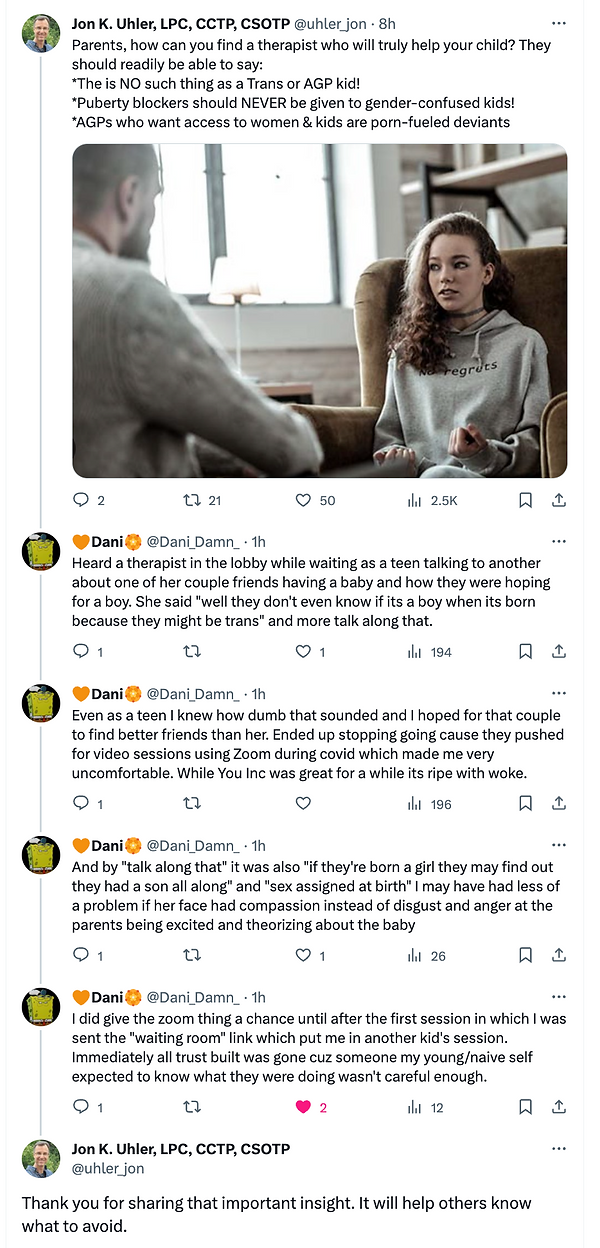Share the reply about zoom waiting room
The height and width of the screenshot is (1248, 600).
[559, 1107]
